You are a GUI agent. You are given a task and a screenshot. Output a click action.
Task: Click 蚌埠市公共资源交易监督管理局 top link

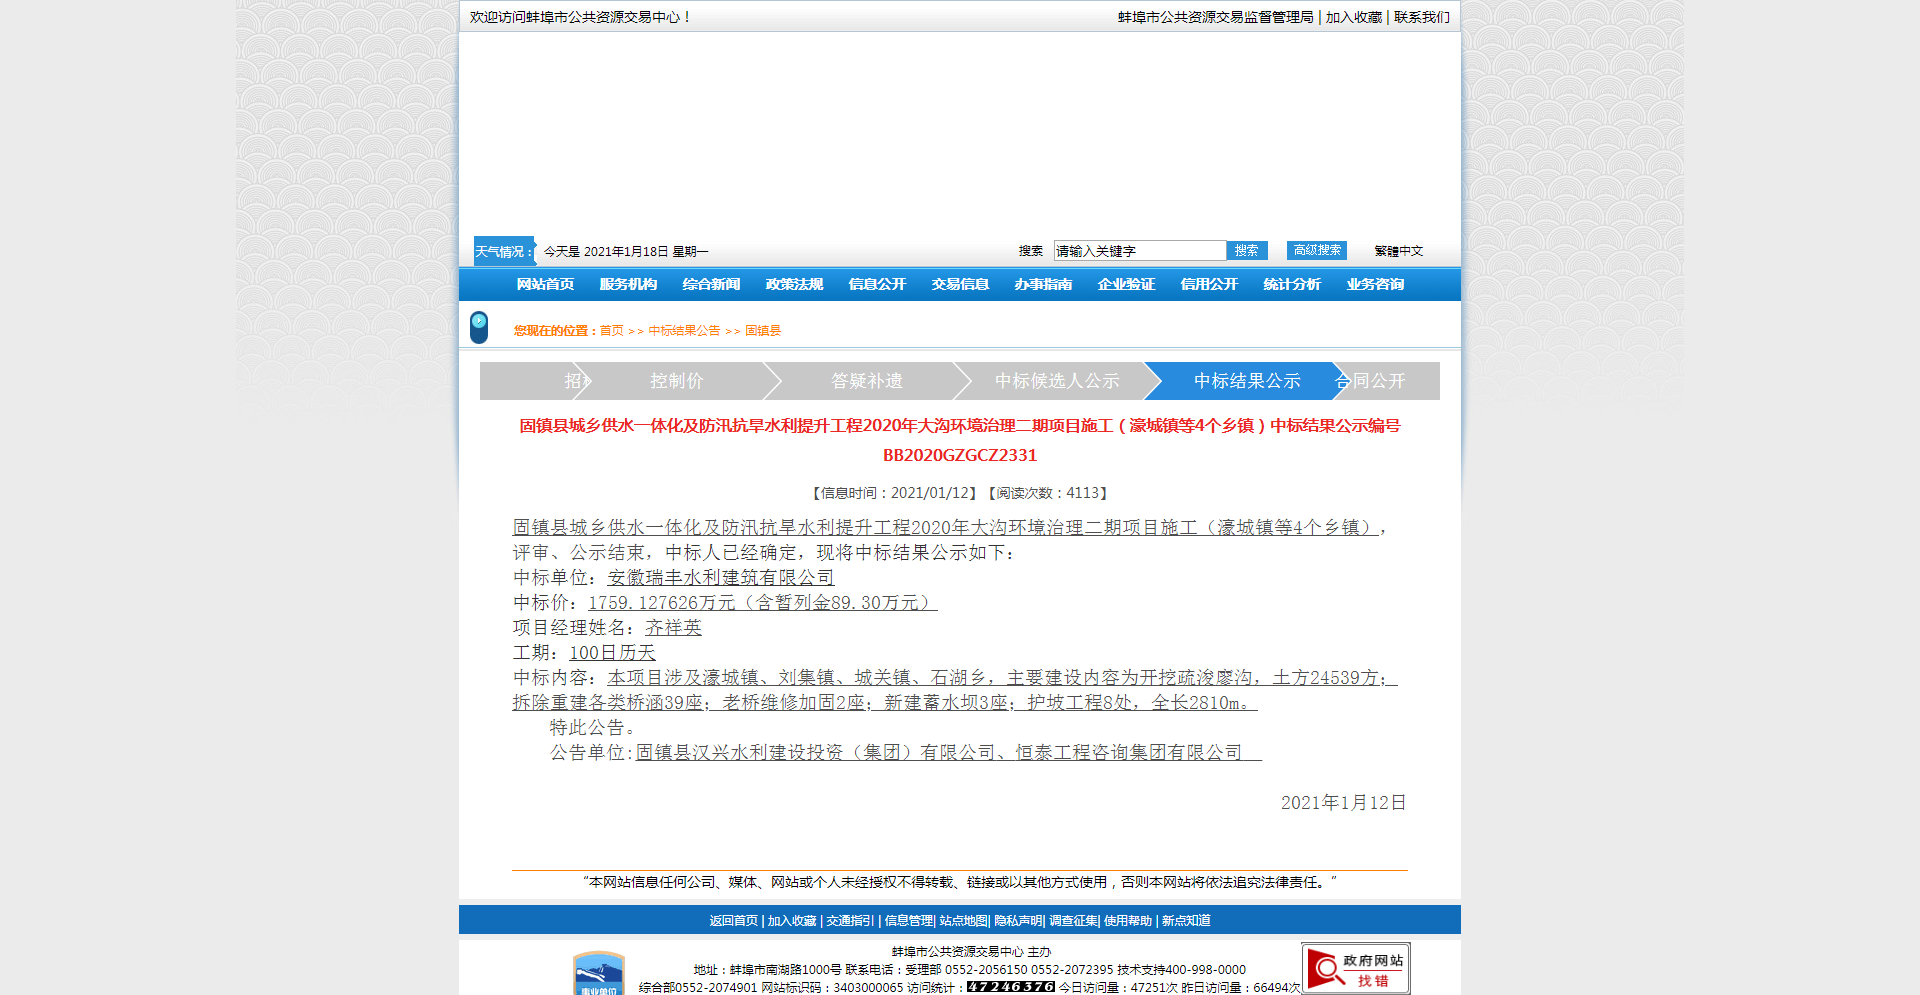1215,17
